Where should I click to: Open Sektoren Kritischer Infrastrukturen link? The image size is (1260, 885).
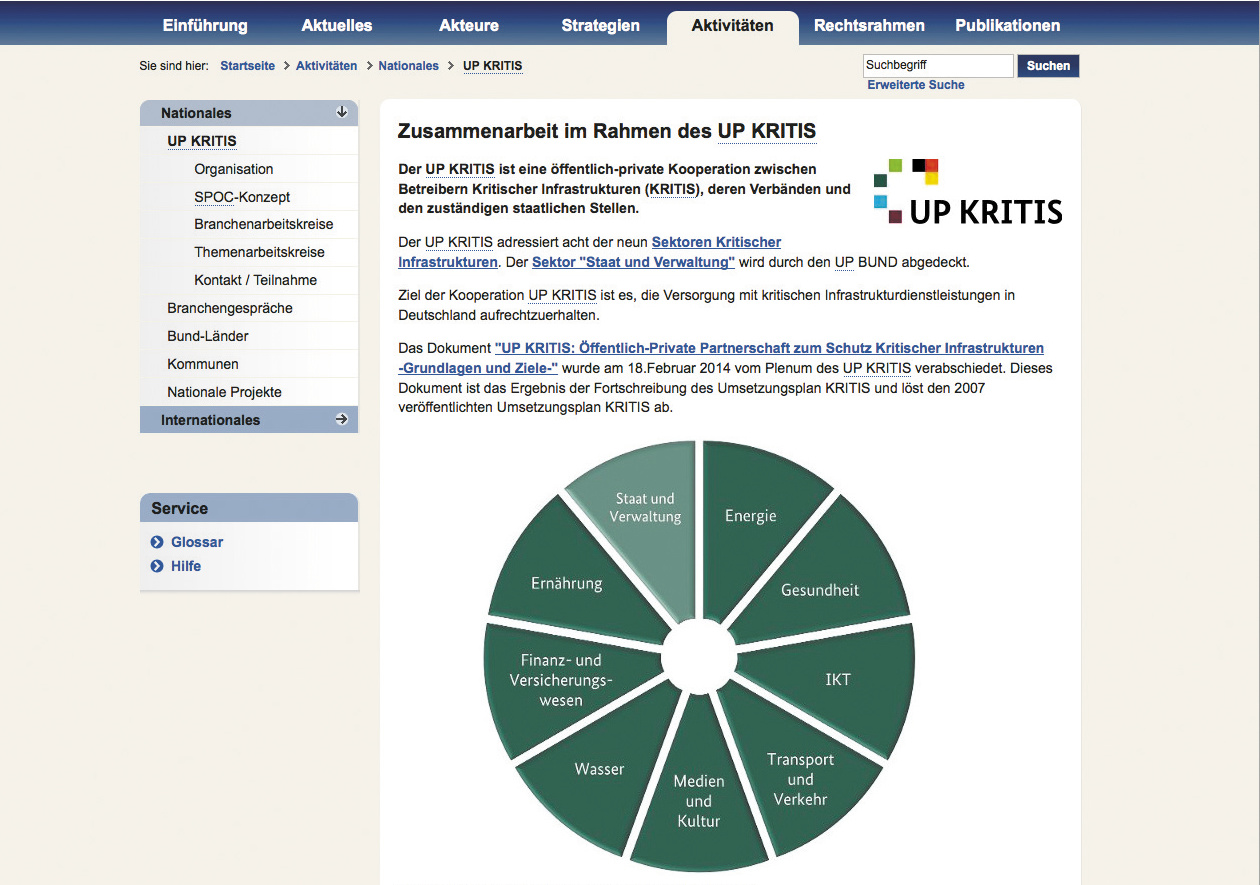click(x=589, y=252)
